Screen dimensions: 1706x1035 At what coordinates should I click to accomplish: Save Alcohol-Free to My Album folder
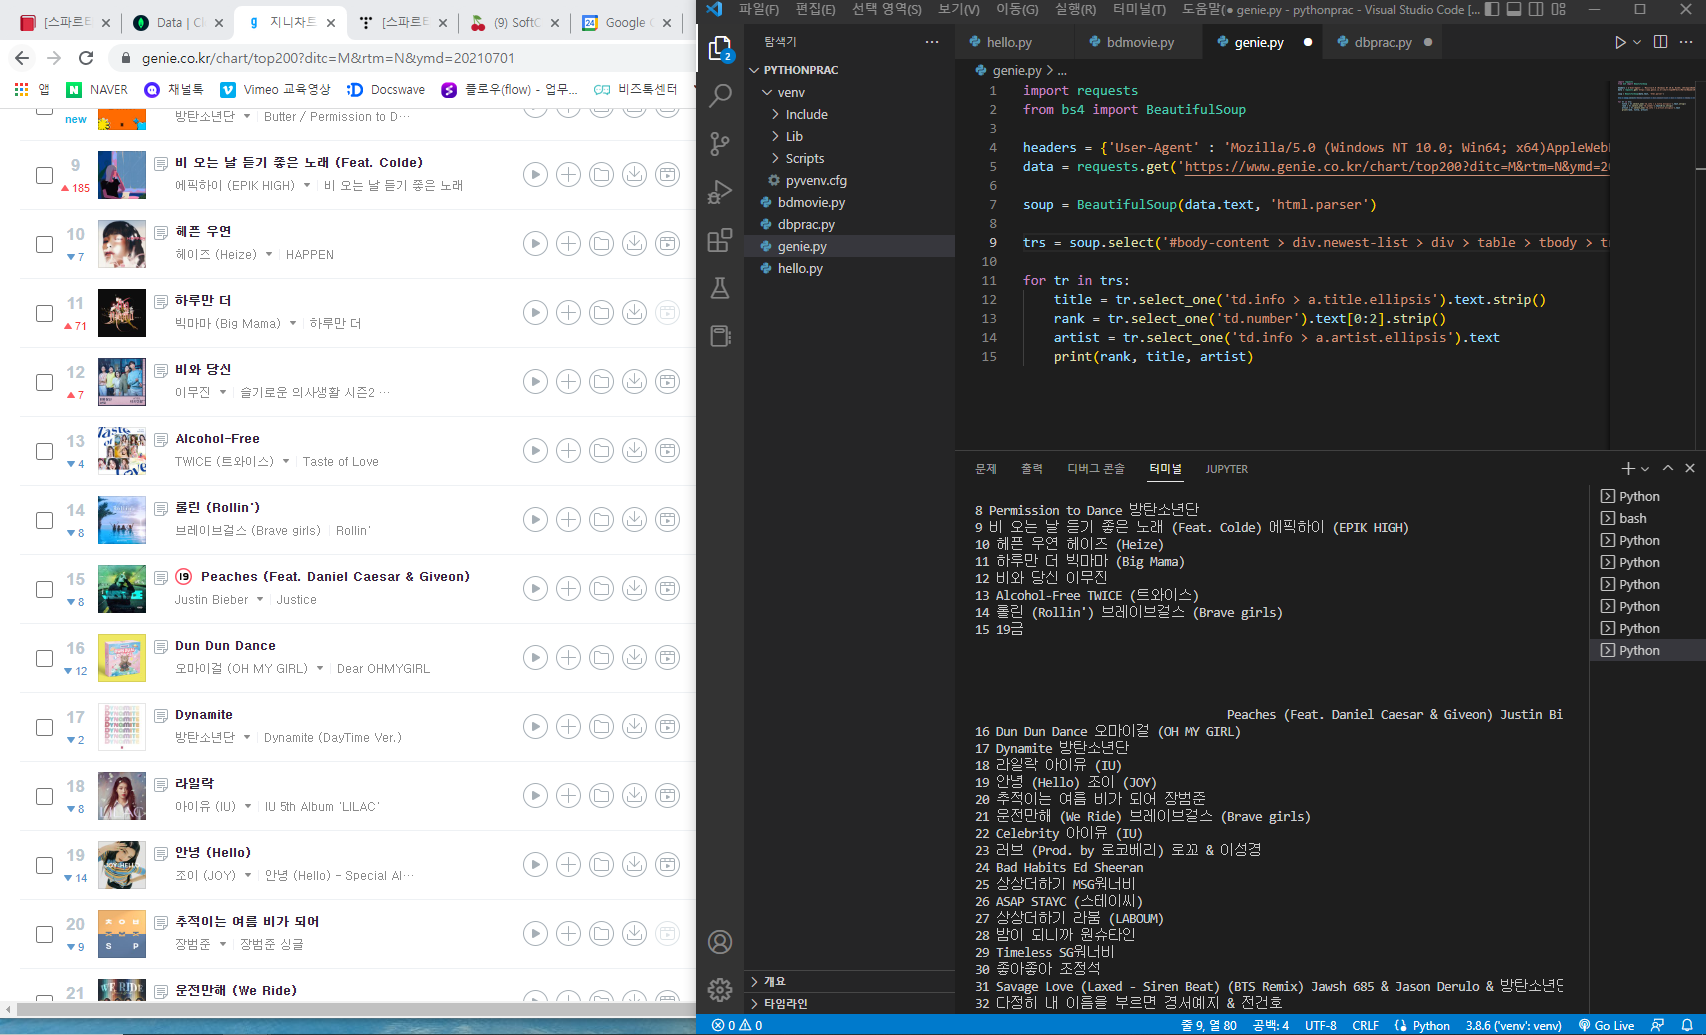click(x=602, y=450)
